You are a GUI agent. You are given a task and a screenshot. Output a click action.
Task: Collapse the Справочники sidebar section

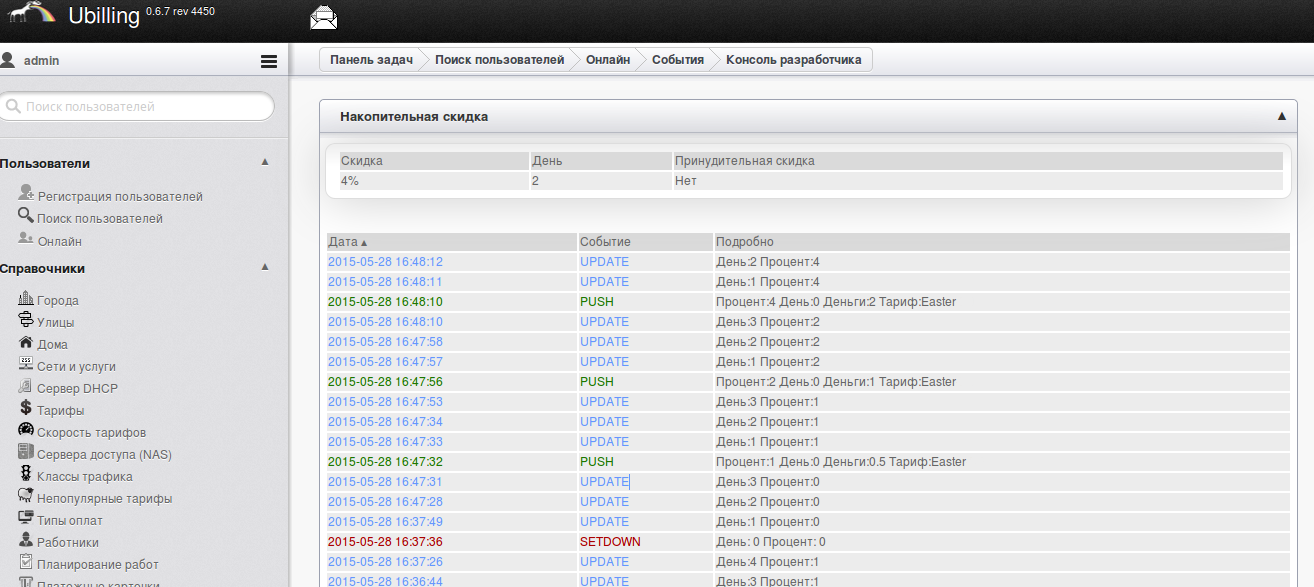[x=265, y=267]
